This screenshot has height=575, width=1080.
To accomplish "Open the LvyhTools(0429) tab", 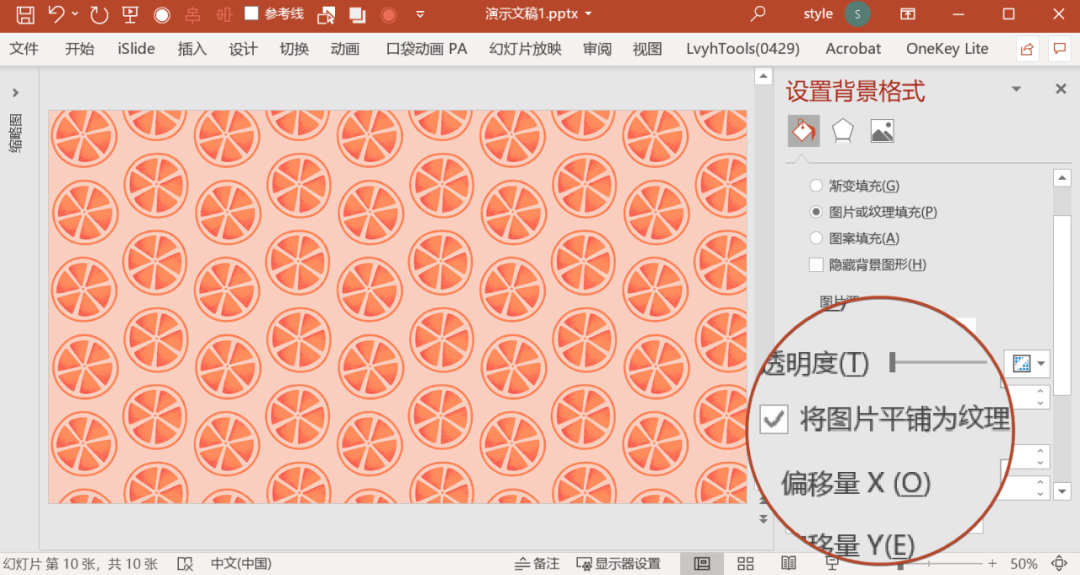I will [743, 49].
